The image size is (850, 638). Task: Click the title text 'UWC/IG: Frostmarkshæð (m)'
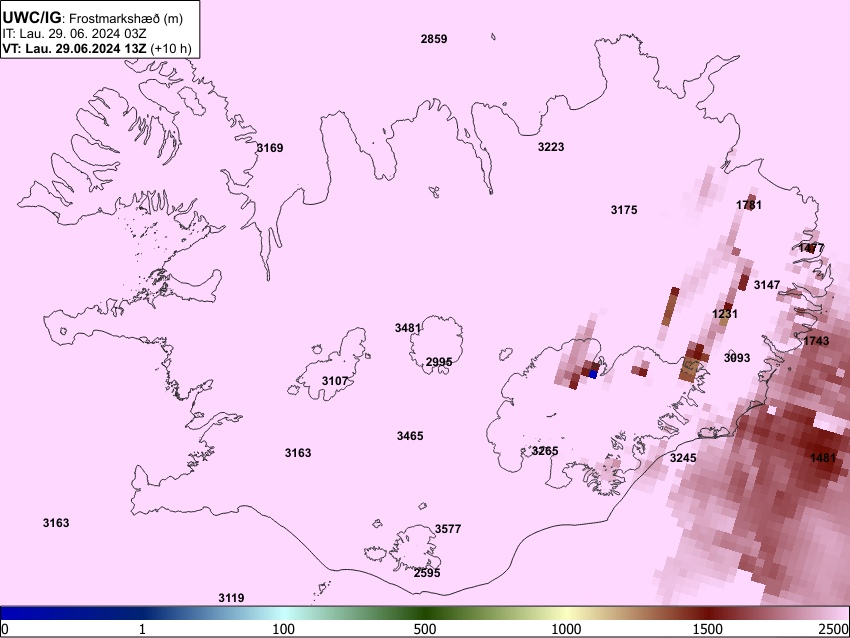pos(93,18)
